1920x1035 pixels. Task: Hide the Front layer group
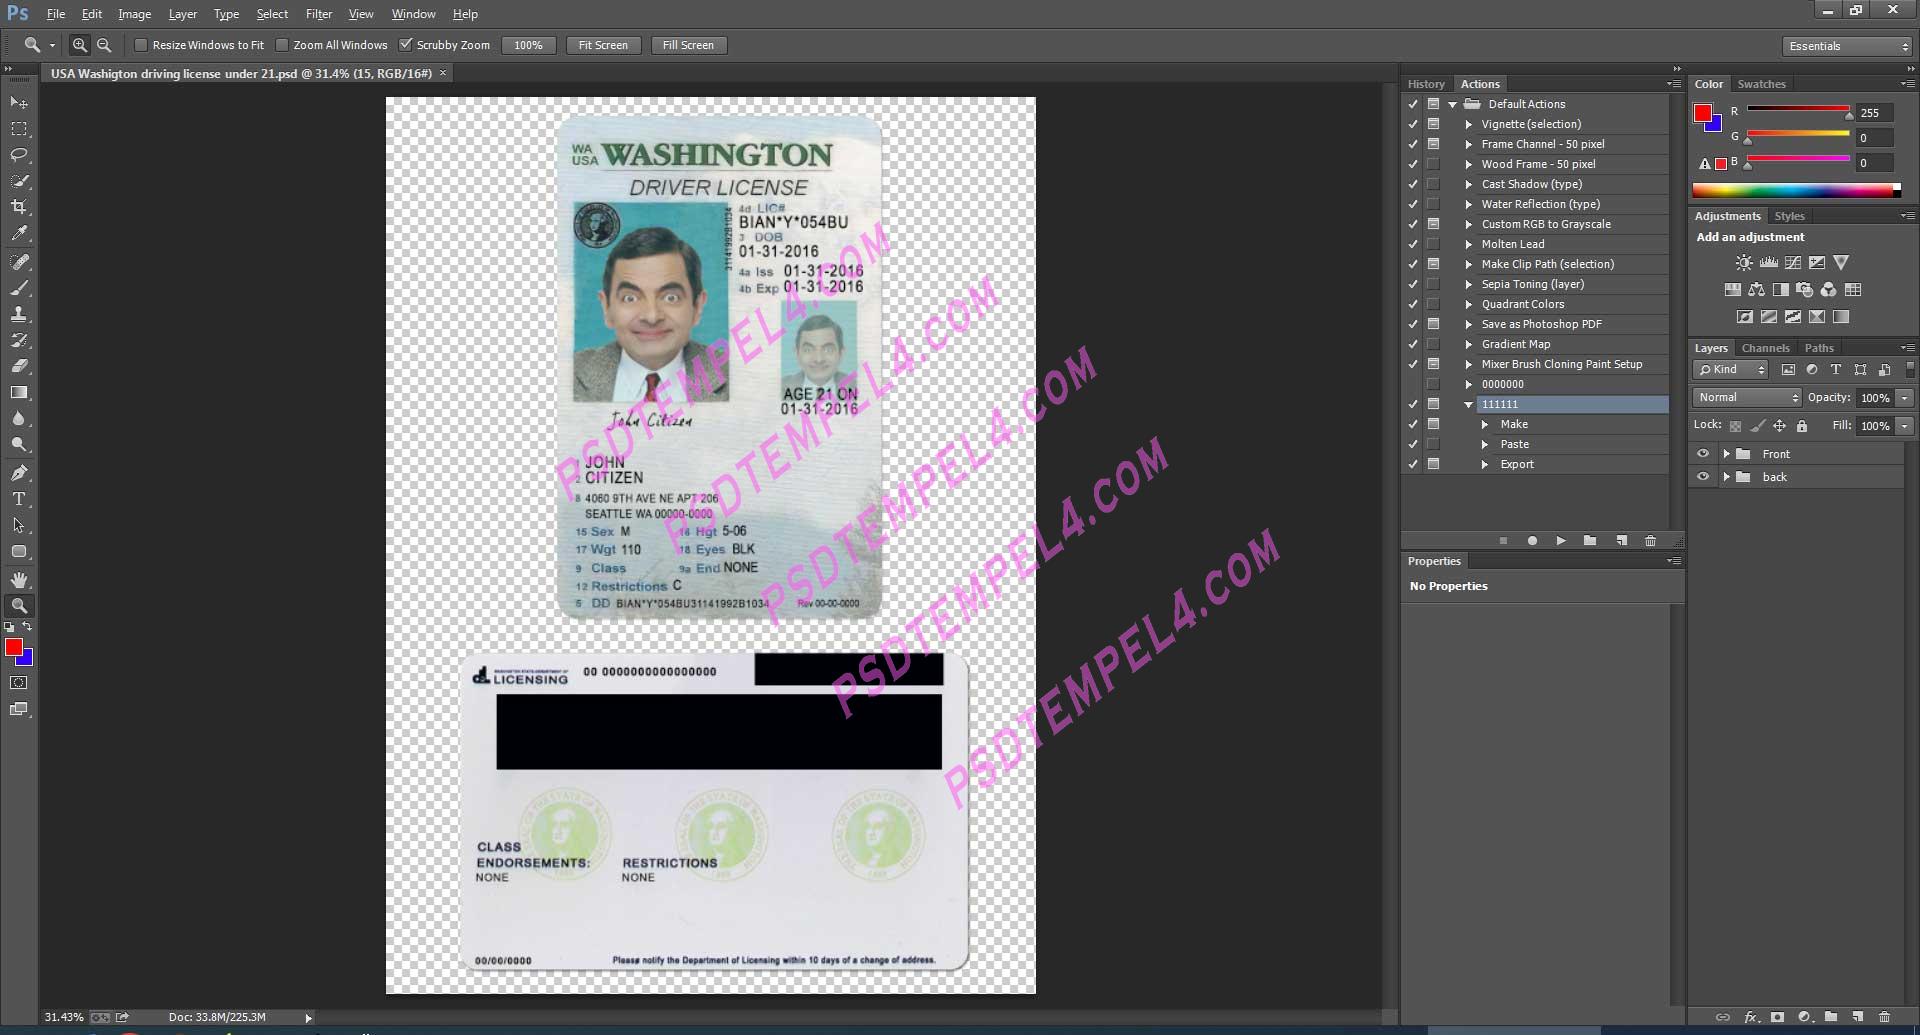[1704, 453]
